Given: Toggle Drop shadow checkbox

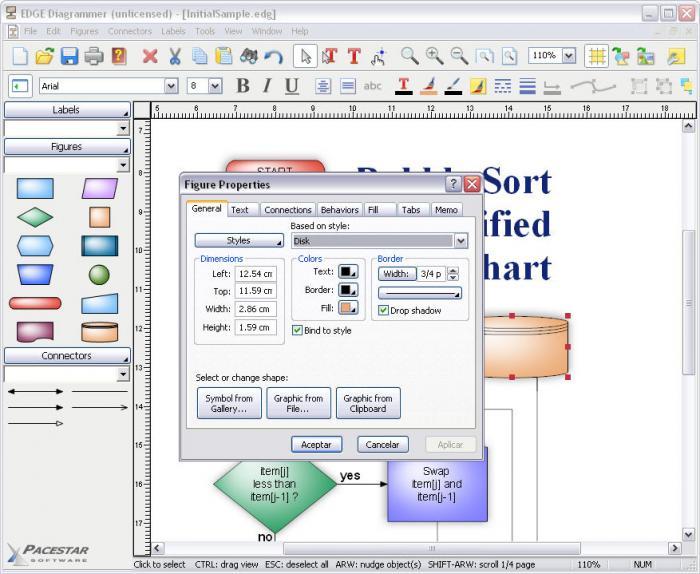Looking at the screenshot, I should 383,310.
